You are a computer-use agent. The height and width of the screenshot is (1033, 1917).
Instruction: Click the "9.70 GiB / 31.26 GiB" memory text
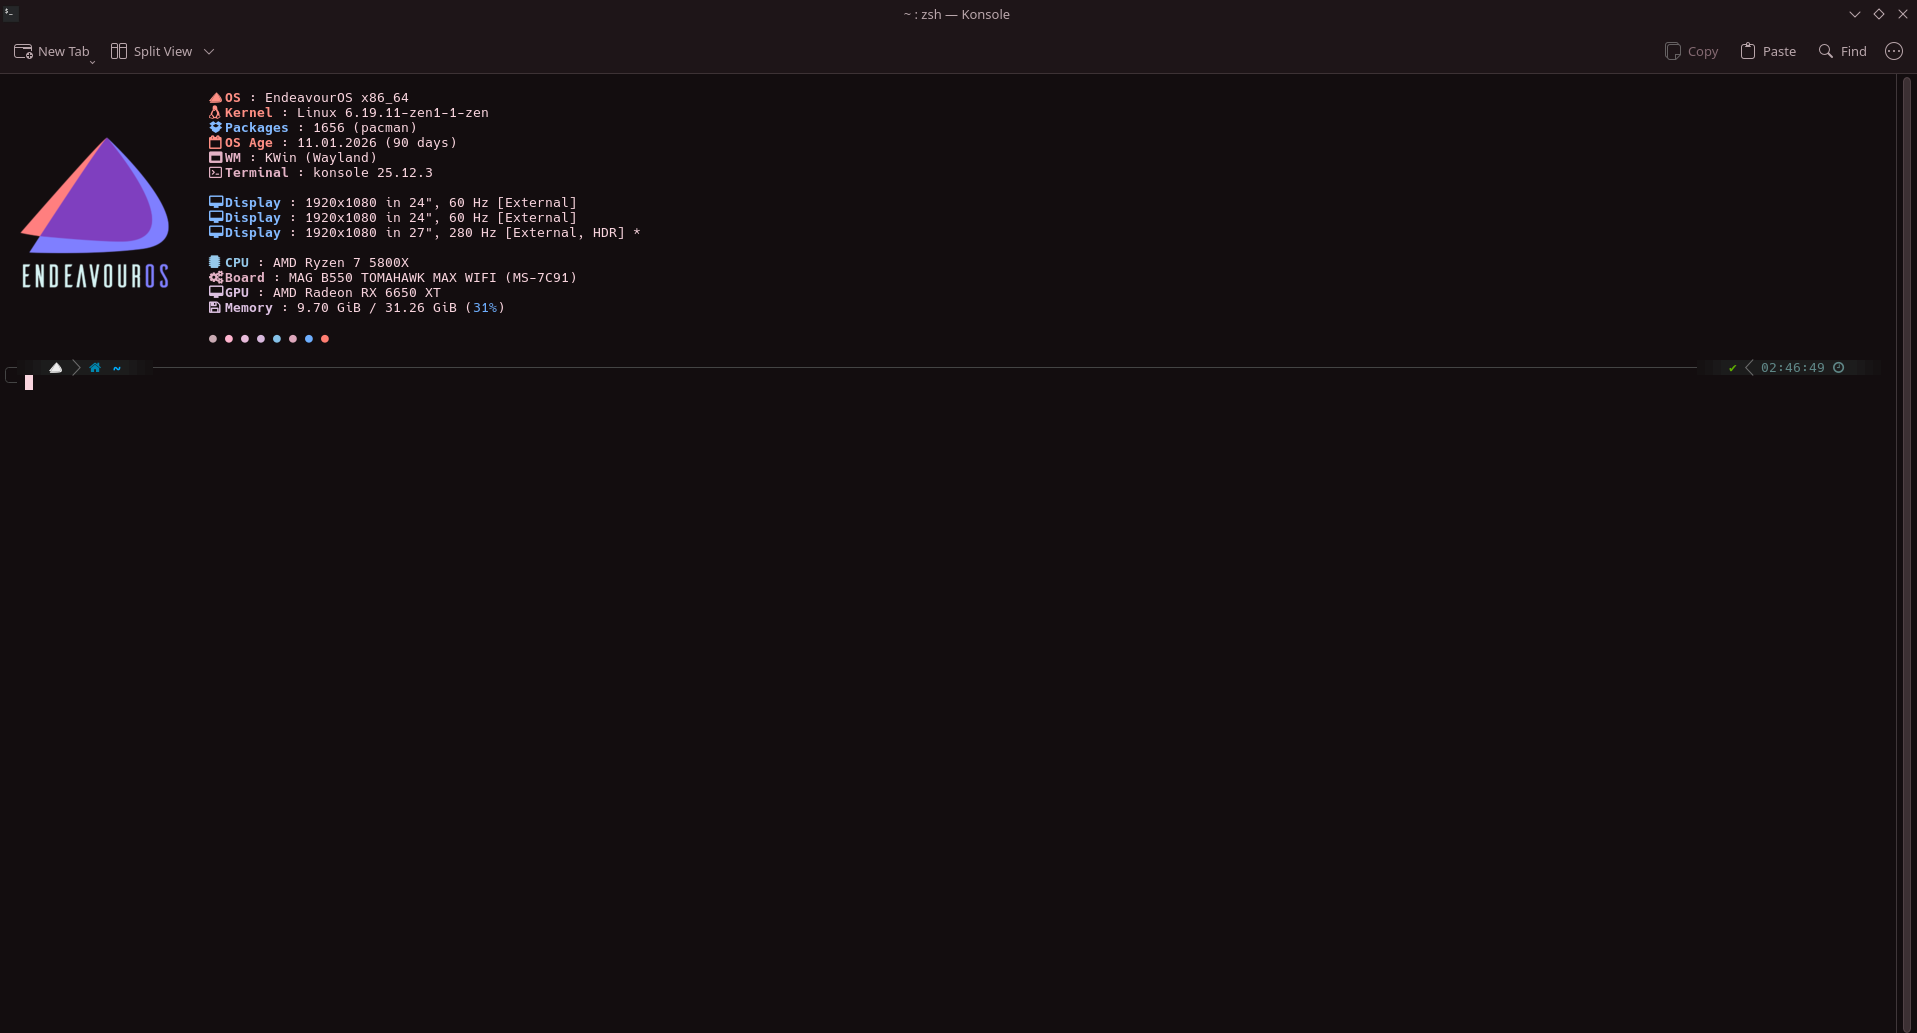coord(376,308)
